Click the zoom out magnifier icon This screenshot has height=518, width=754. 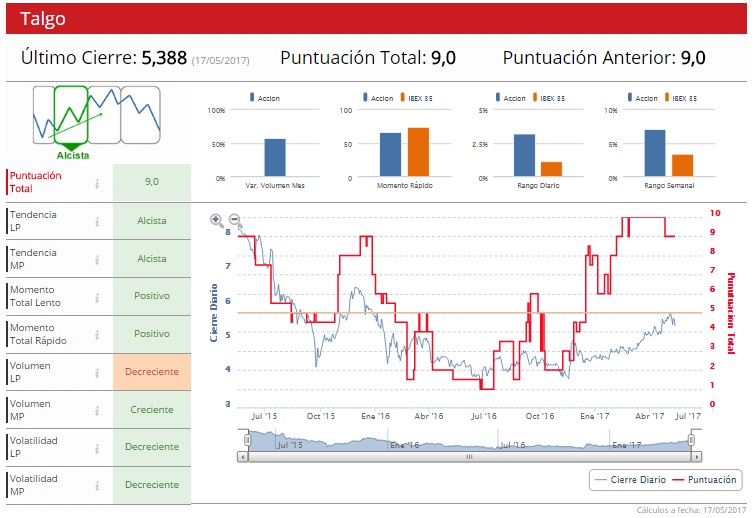coord(235,220)
